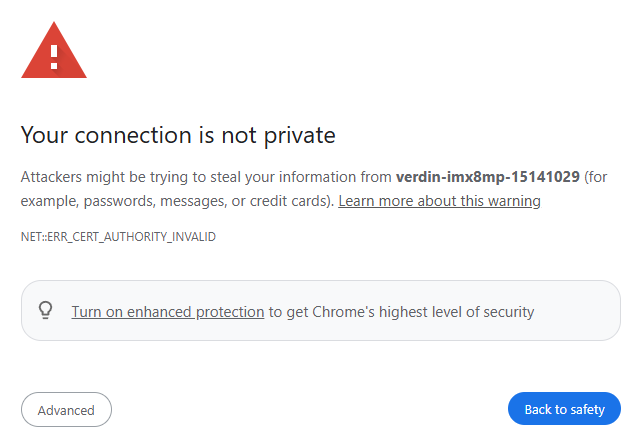This screenshot has width=641, height=445.
Task: Click the white exclamation mark in the triangle
Action: click(54, 53)
